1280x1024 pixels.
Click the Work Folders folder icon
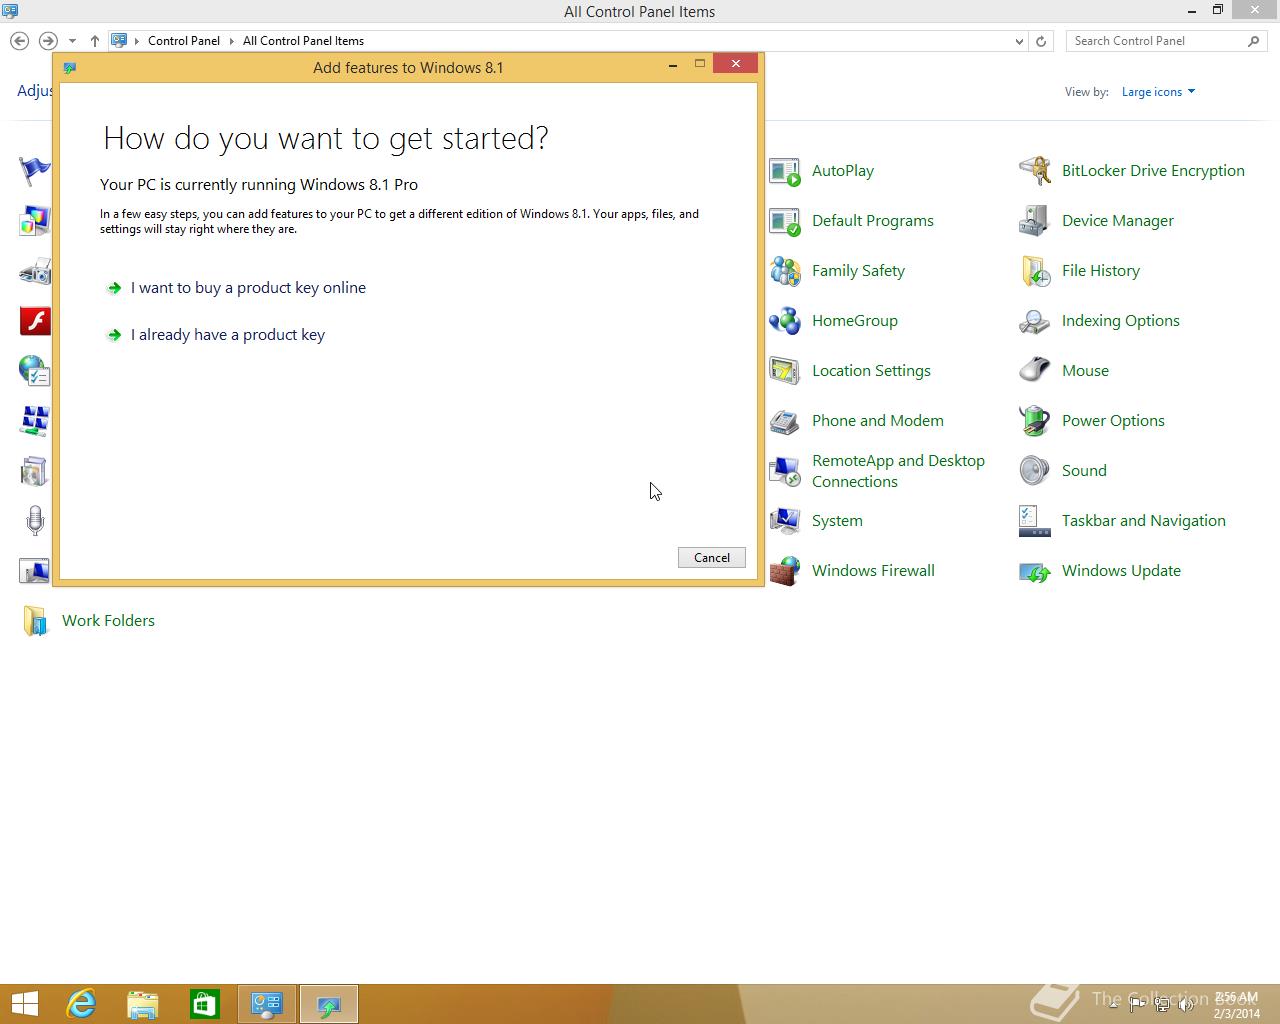point(35,621)
